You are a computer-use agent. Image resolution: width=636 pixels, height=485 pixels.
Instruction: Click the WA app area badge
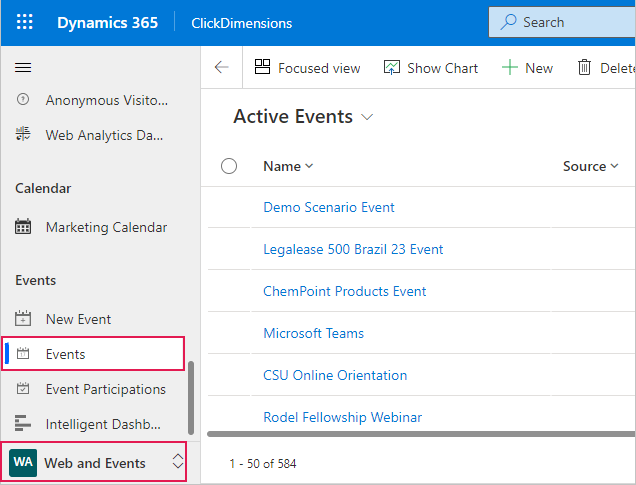[x=23, y=463]
